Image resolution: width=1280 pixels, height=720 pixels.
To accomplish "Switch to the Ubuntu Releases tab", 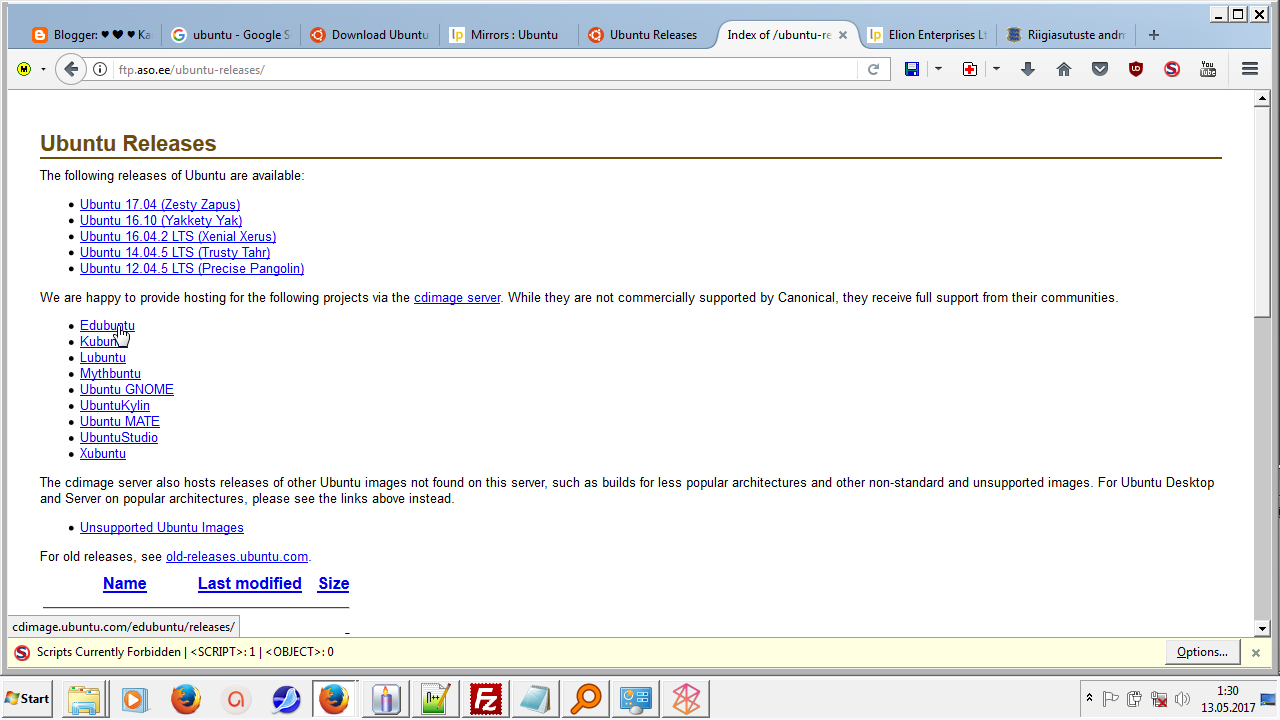I will [x=647, y=35].
